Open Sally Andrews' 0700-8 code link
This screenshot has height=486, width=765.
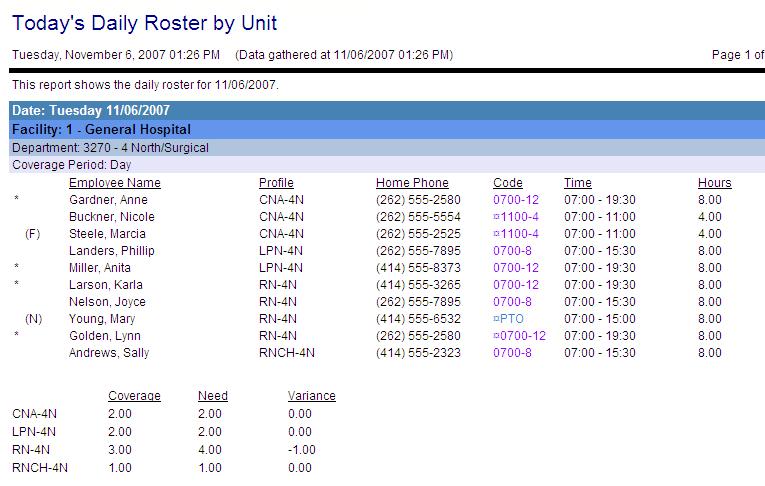click(512, 353)
